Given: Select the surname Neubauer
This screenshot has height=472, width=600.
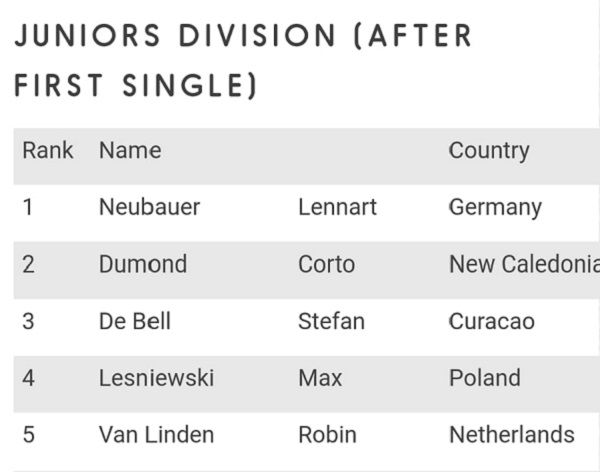Looking at the screenshot, I should [149, 207].
